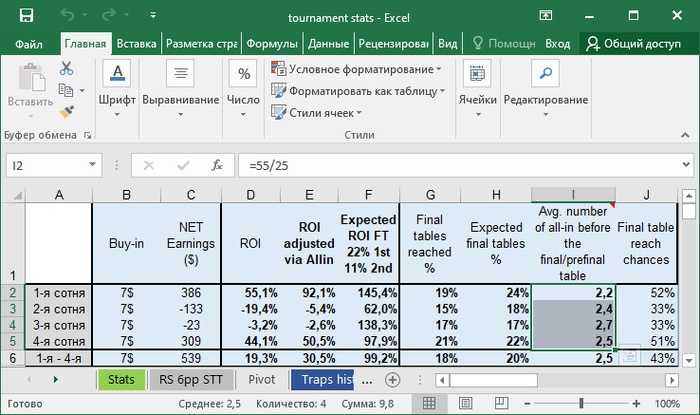Switch to Page Layout view icon

pyautogui.click(x=465, y=403)
